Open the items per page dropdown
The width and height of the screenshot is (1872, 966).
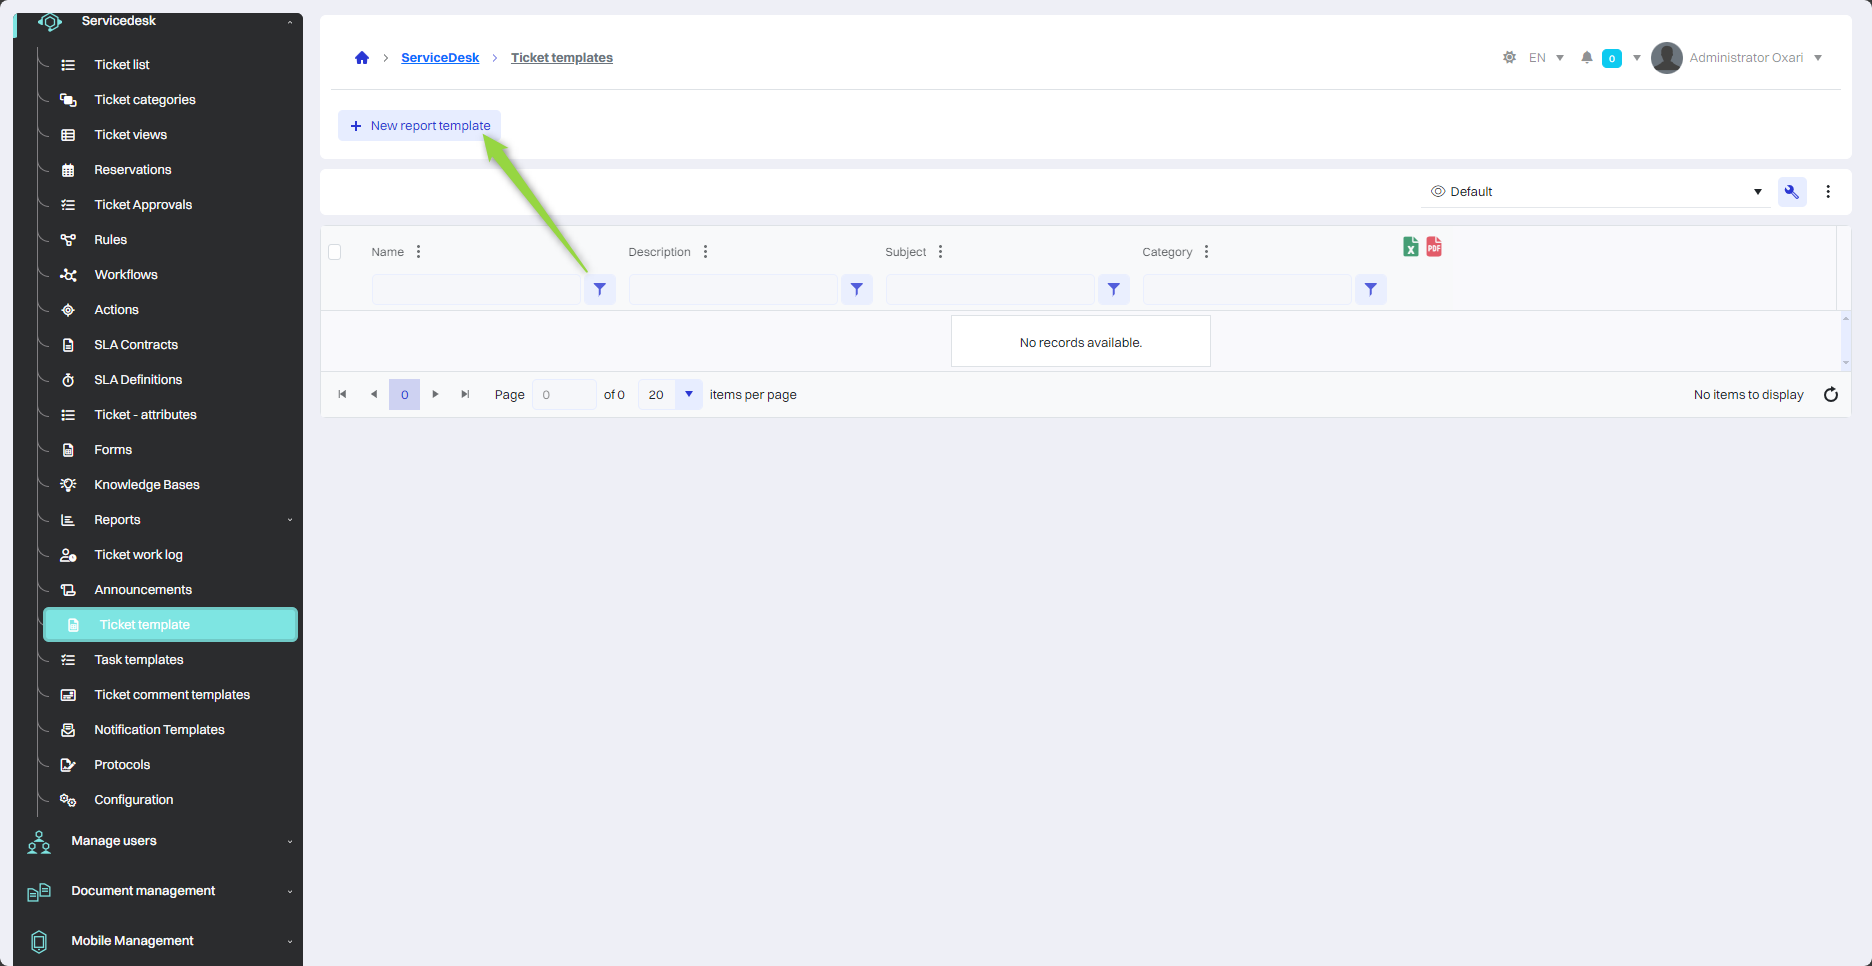[x=688, y=395]
